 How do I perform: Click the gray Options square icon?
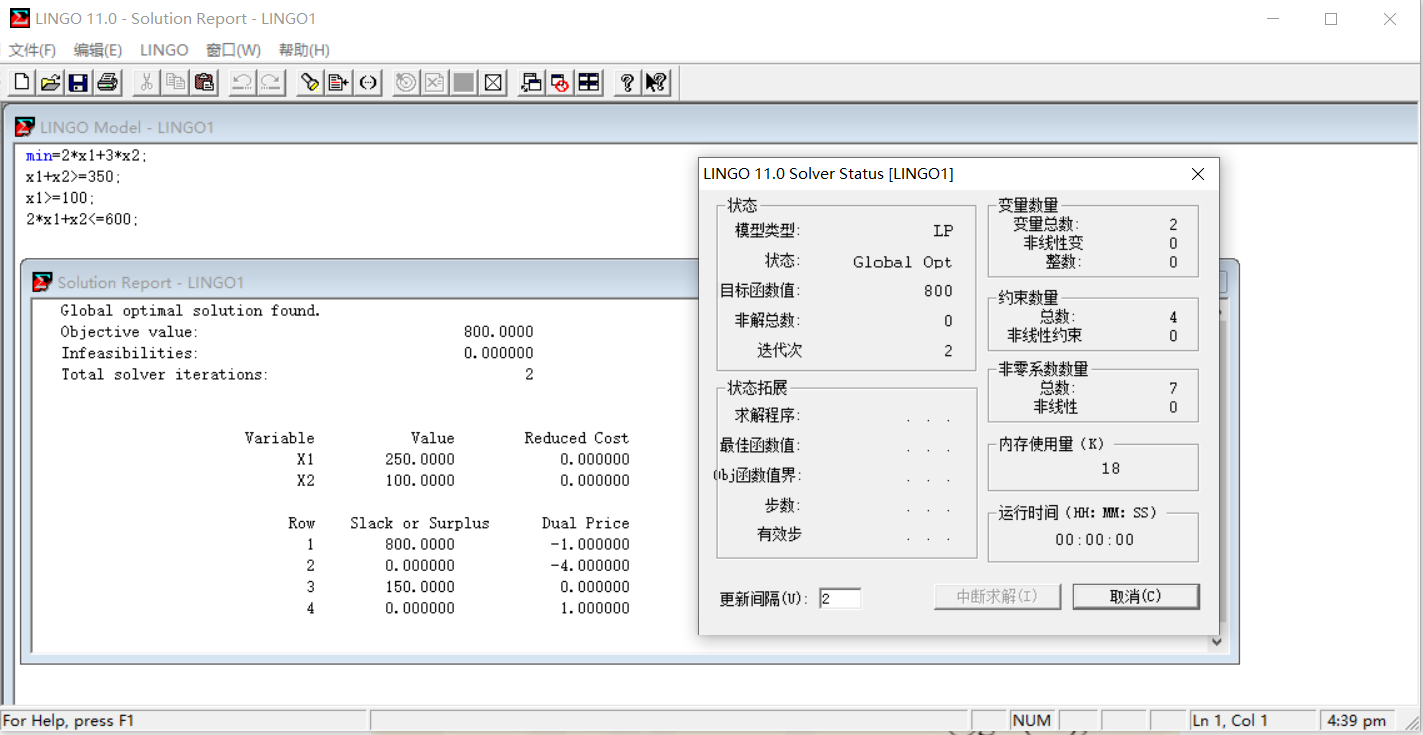(x=464, y=83)
